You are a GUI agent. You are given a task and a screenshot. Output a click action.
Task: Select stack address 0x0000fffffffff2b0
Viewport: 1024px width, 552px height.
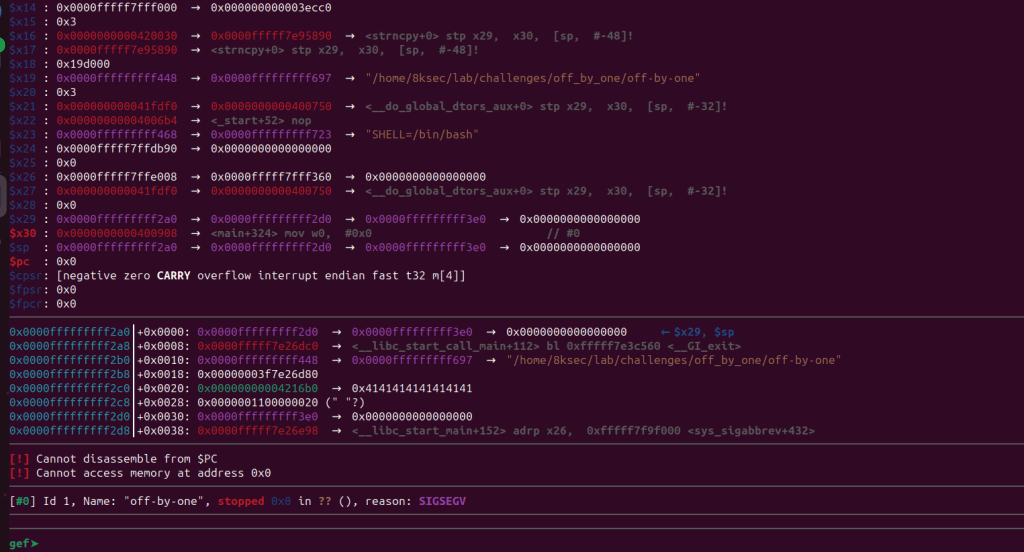[69, 360]
